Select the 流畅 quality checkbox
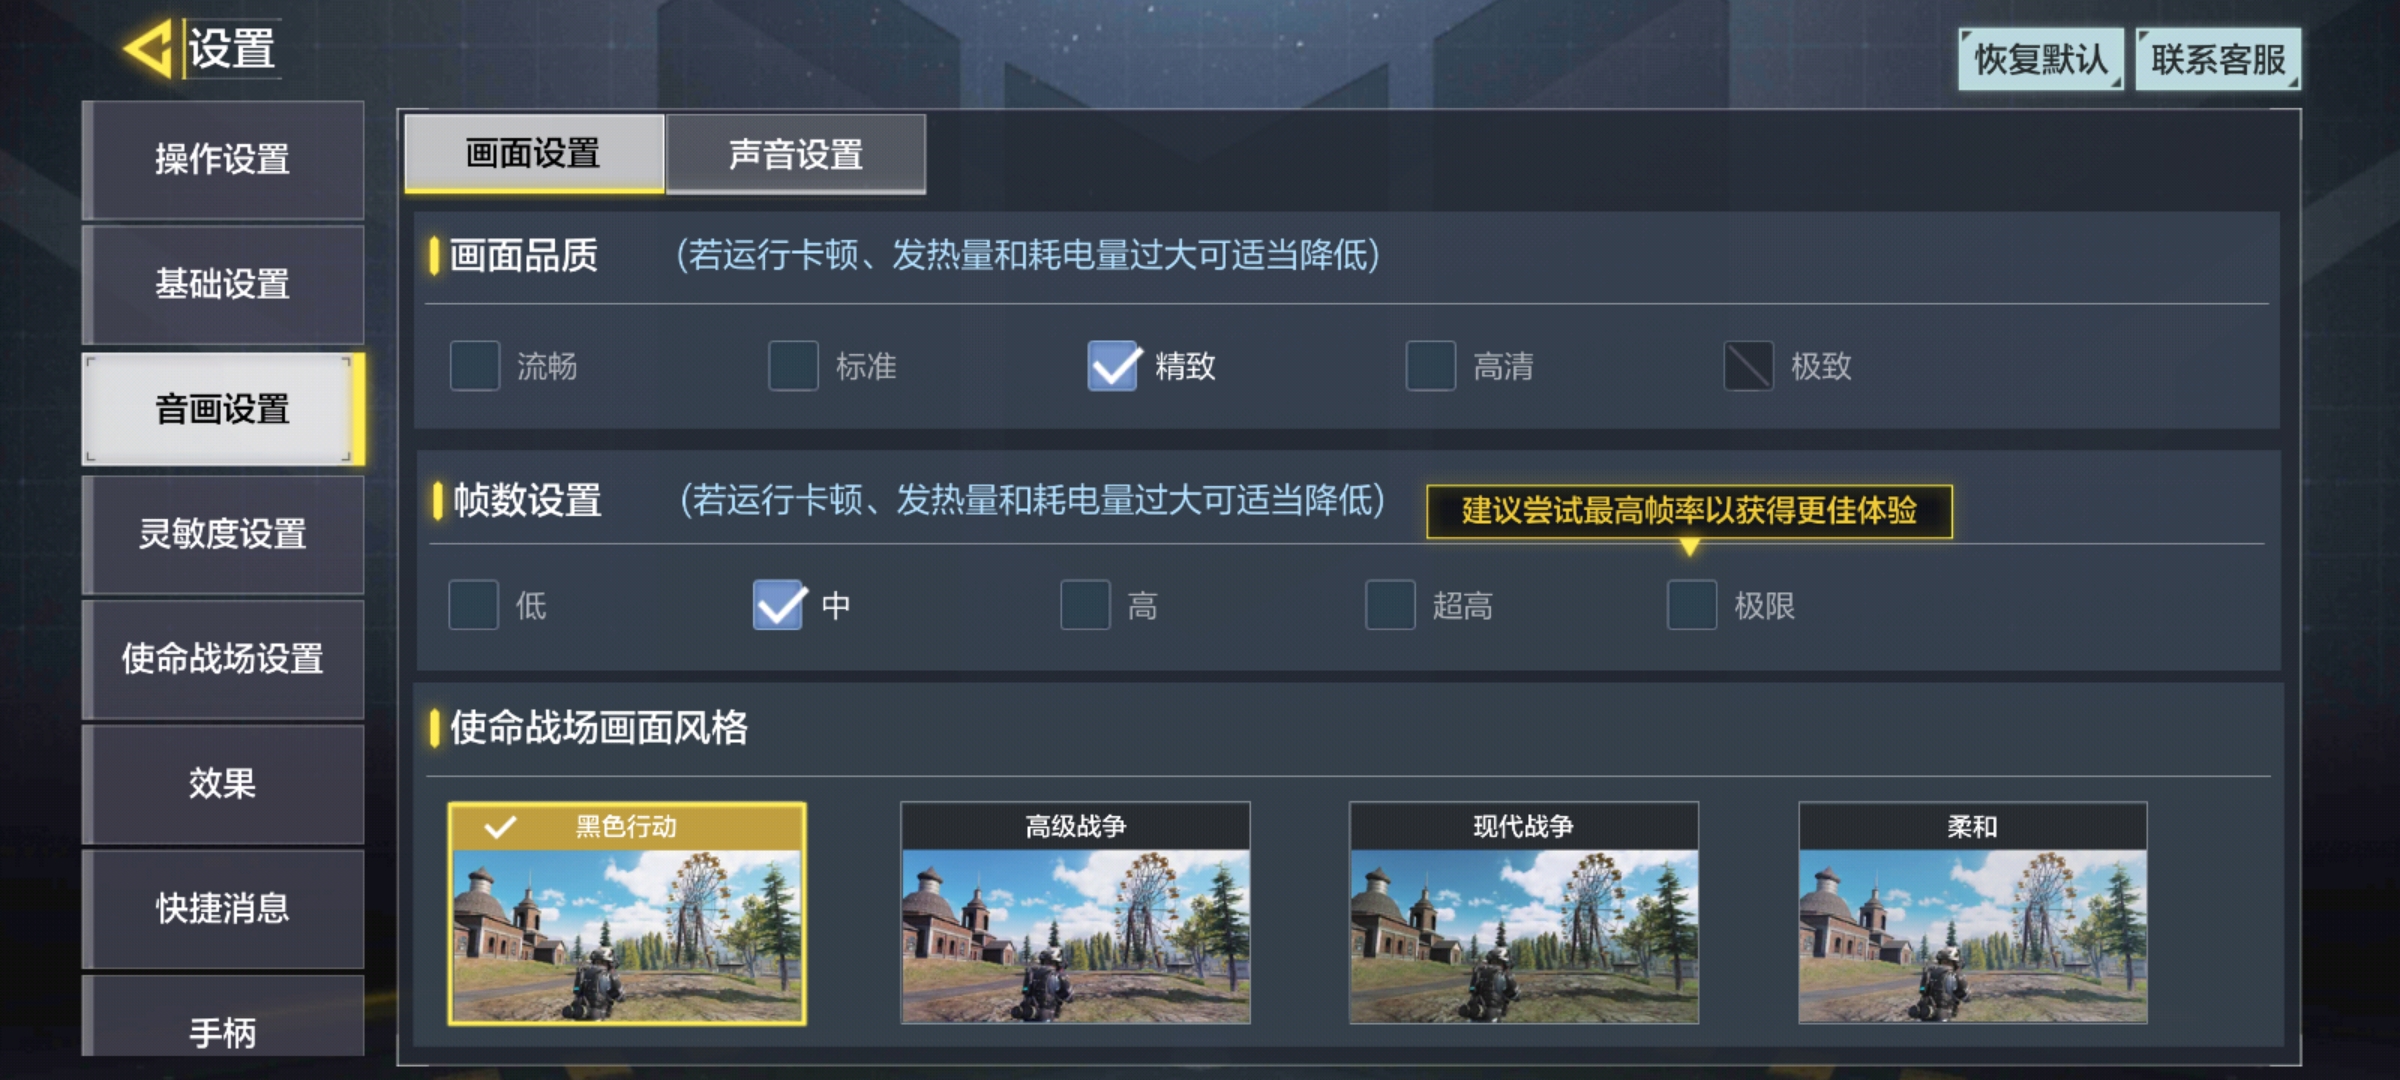The width and height of the screenshot is (2400, 1080). (475, 366)
